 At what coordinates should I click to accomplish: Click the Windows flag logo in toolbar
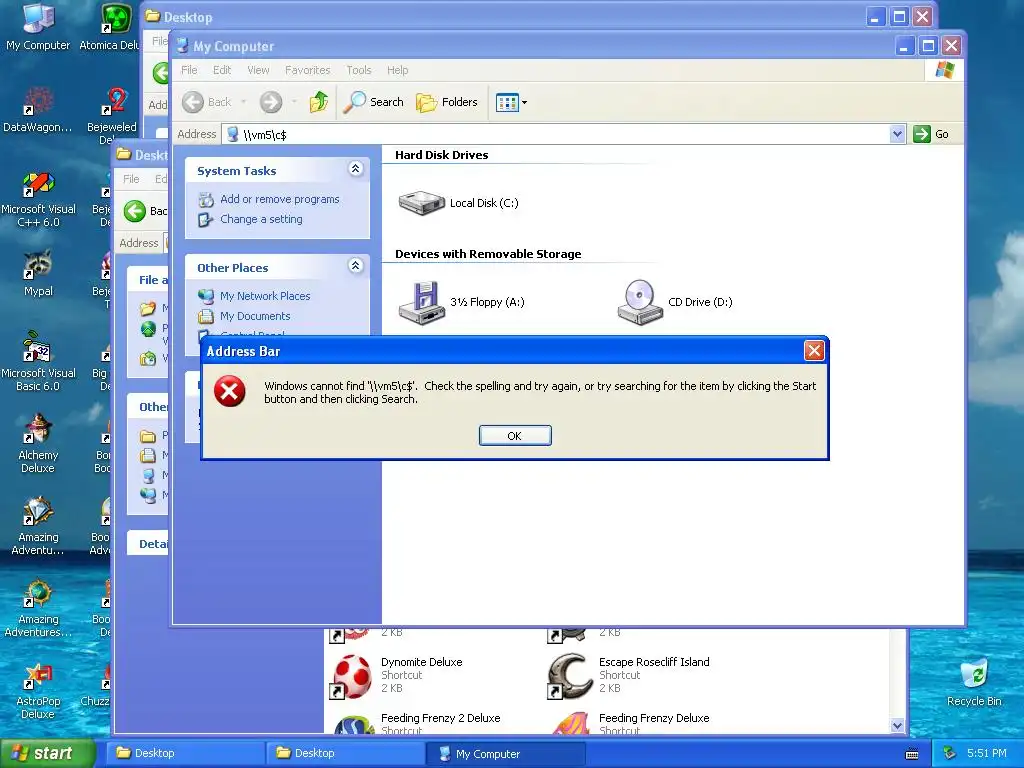coord(944,70)
